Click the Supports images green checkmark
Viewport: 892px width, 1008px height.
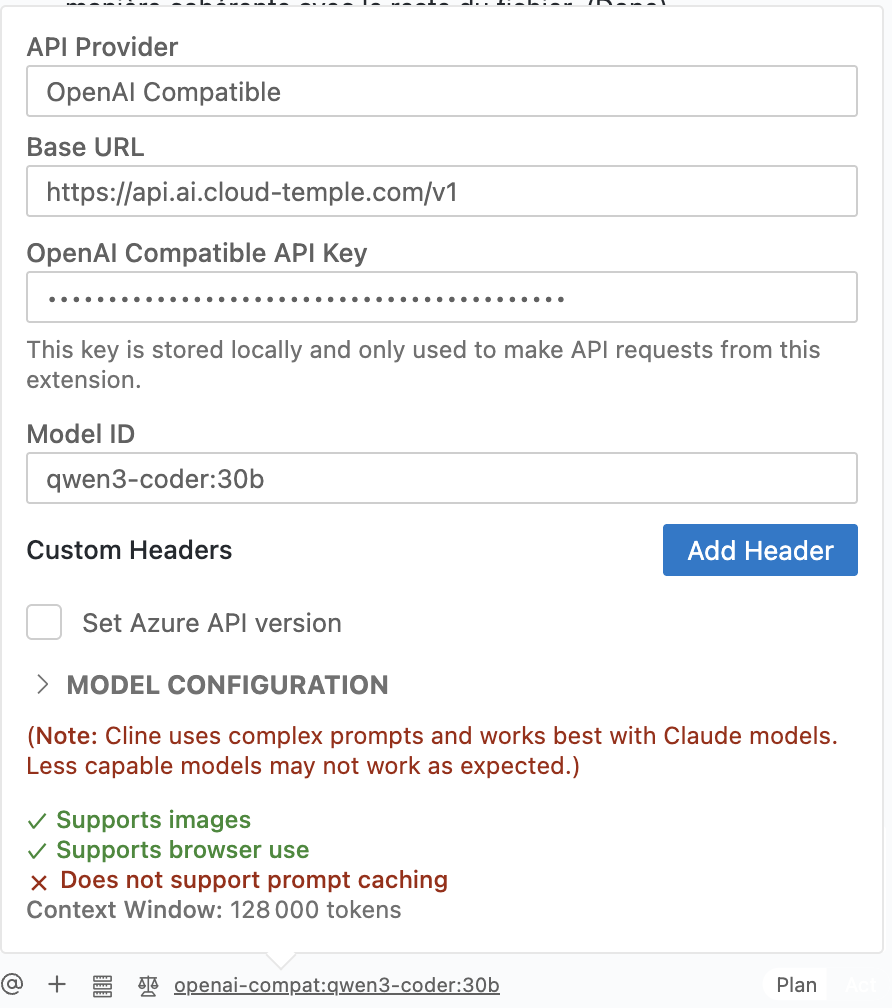point(37,821)
